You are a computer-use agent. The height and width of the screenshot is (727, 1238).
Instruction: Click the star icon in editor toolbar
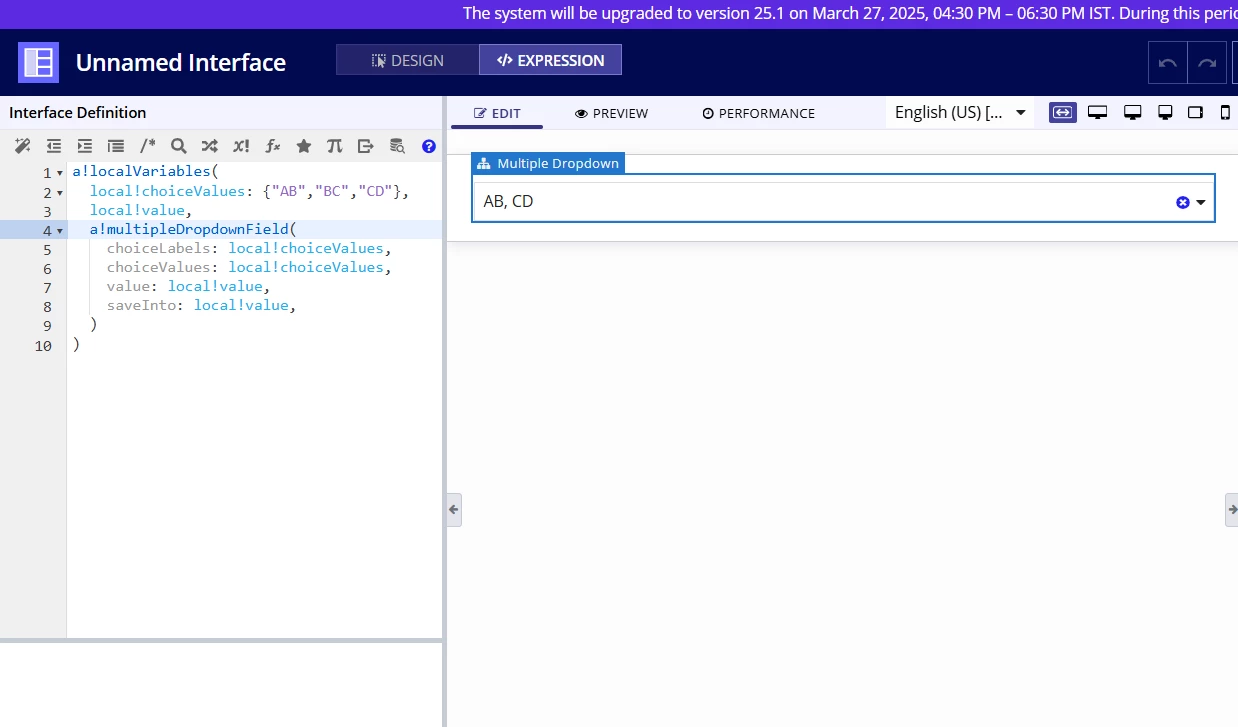click(x=304, y=146)
